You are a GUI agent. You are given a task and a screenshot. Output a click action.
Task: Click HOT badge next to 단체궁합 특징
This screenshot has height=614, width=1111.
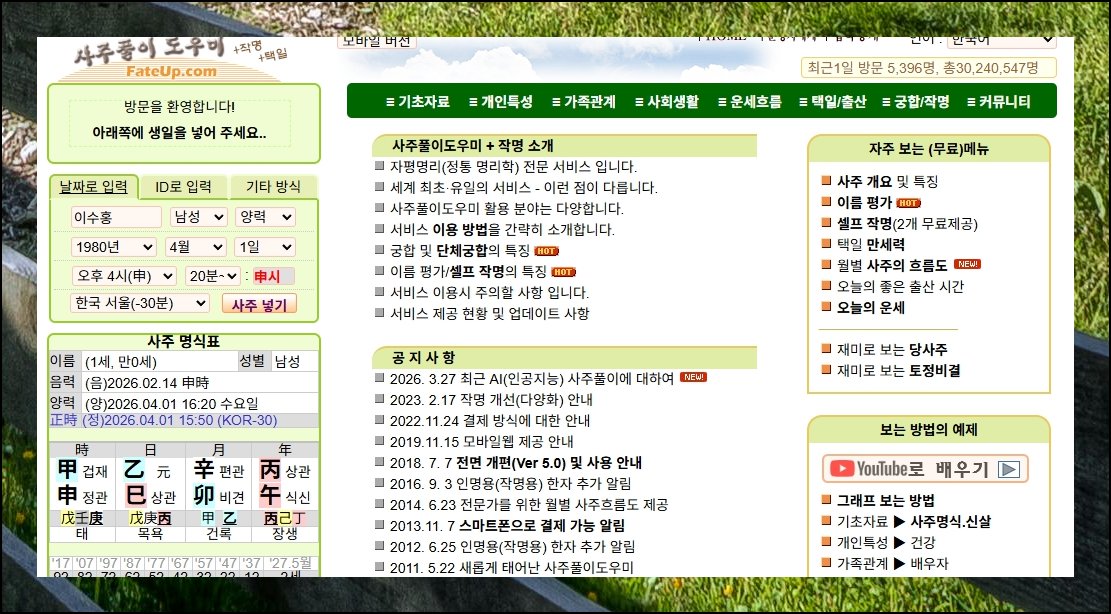(546, 251)
